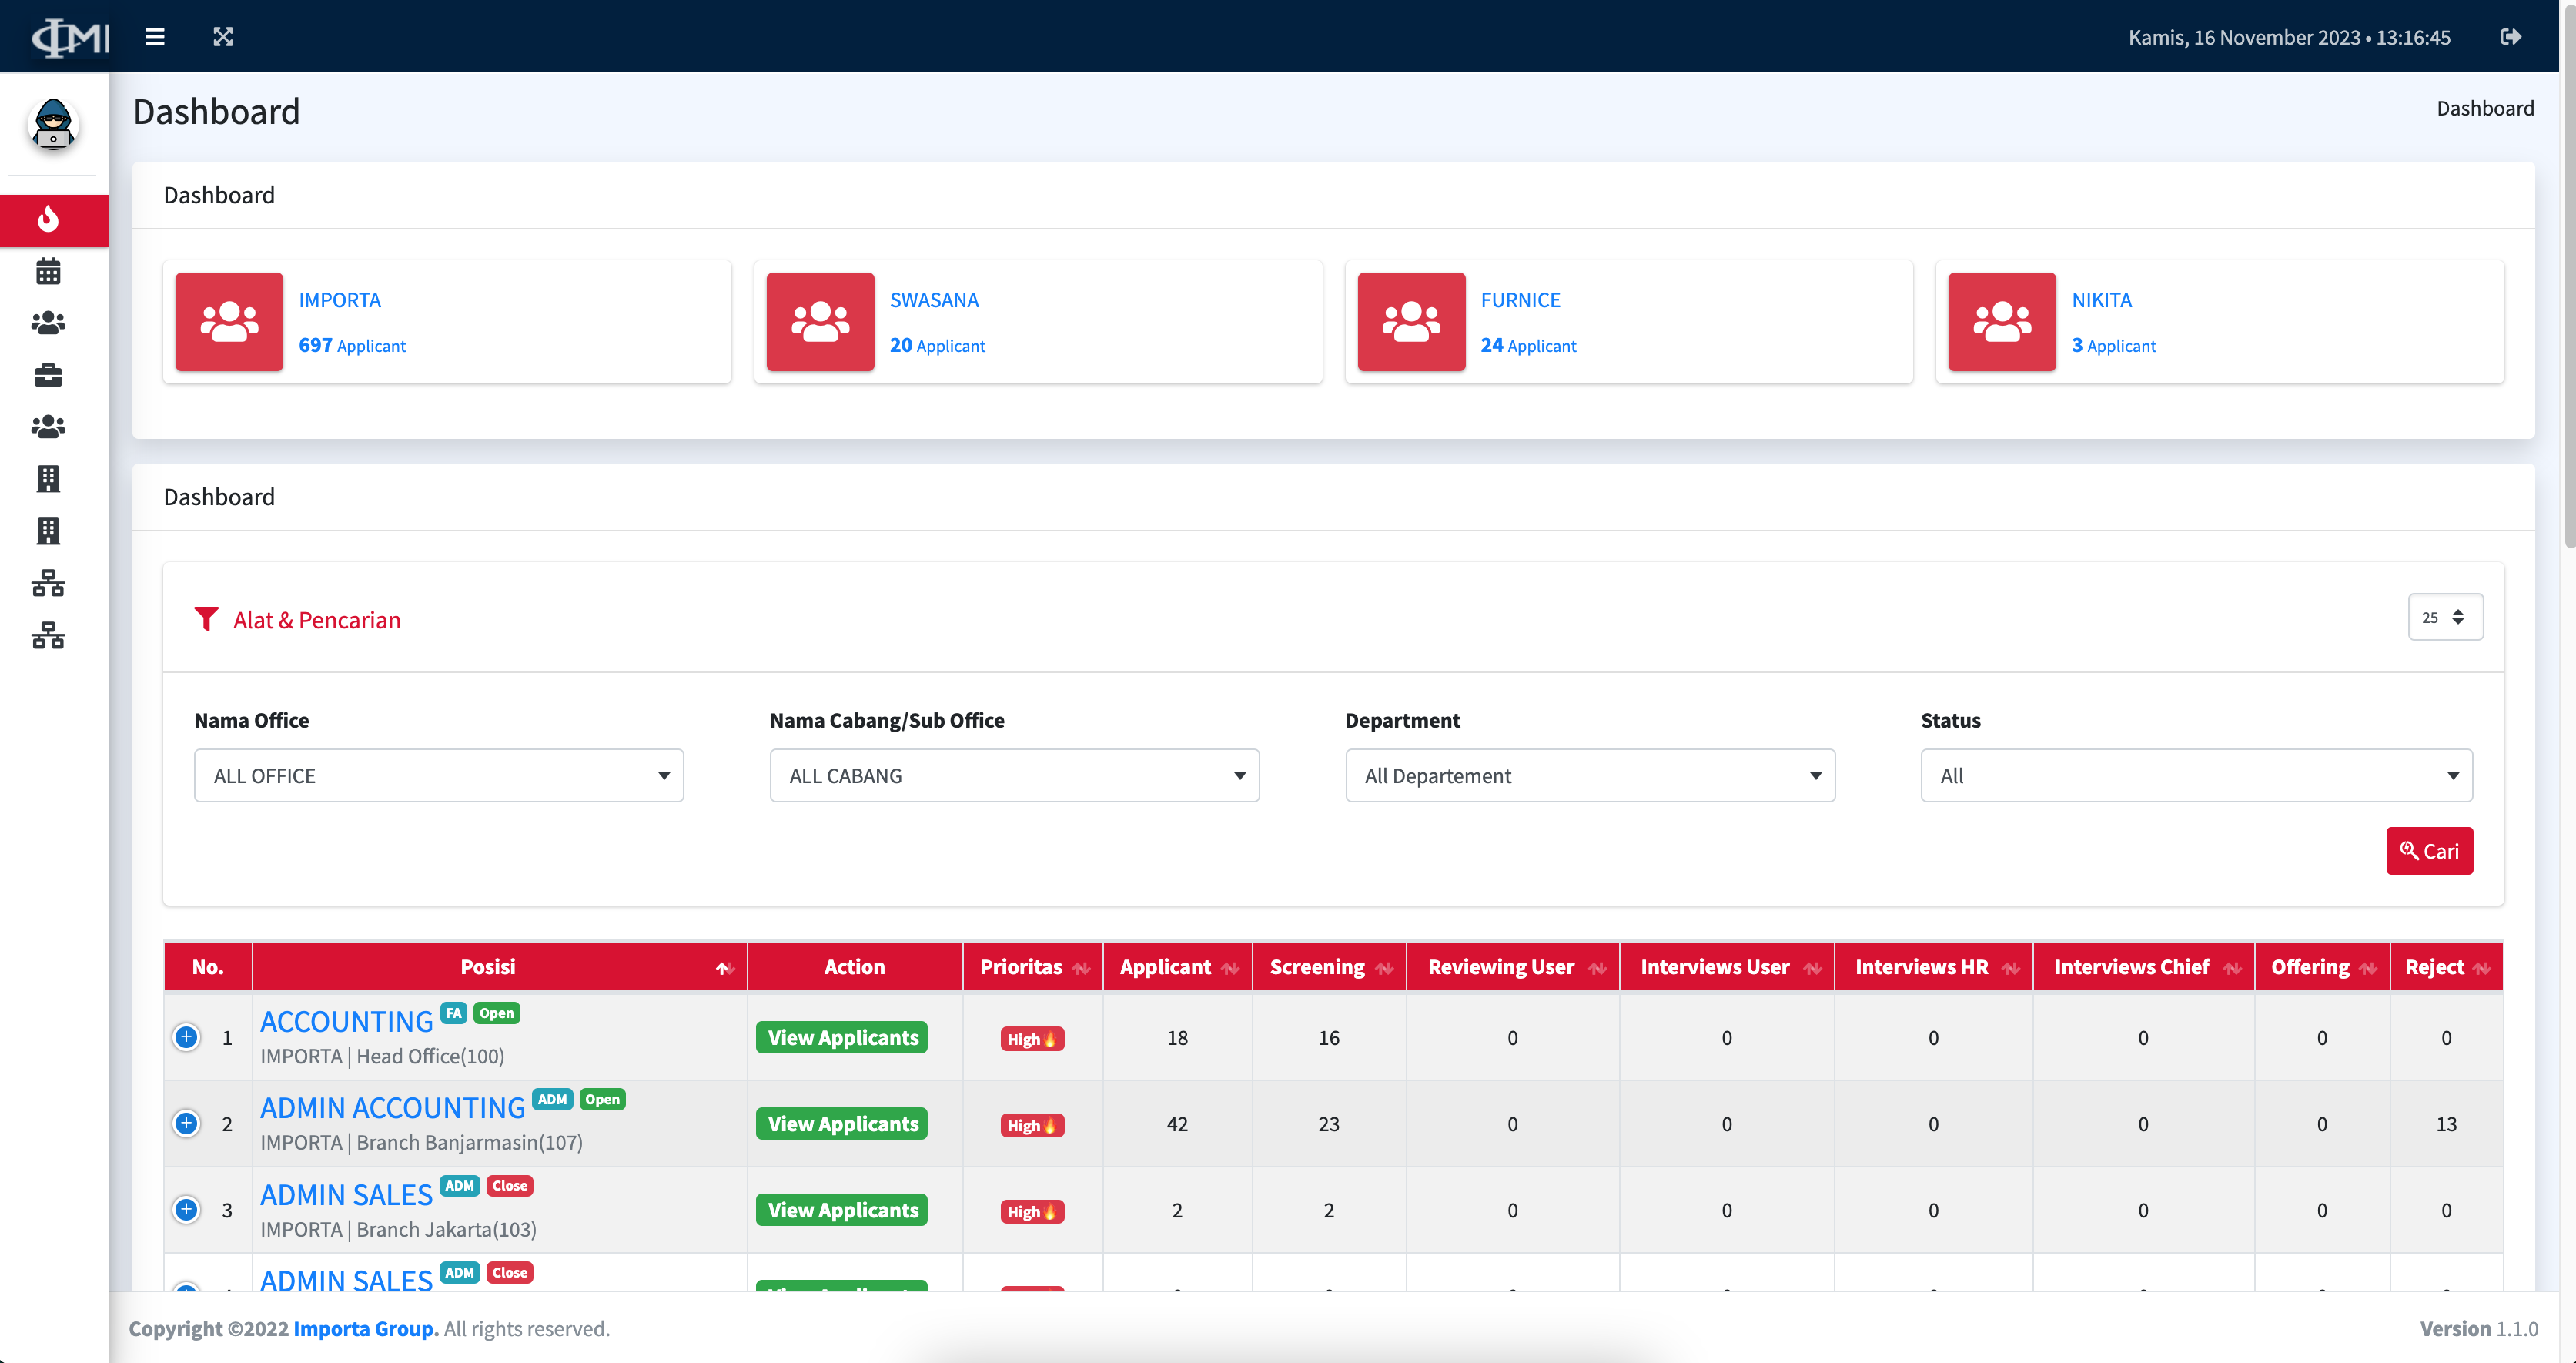Click the logout icon in top bar
The image size is (2576, 1363).
2510,37
